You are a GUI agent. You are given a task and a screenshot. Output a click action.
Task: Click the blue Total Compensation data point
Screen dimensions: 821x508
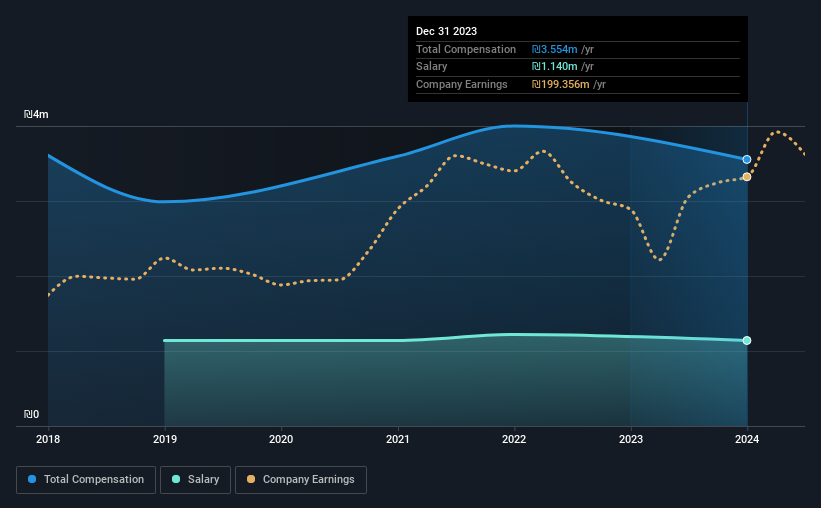(x=747, y=159)
